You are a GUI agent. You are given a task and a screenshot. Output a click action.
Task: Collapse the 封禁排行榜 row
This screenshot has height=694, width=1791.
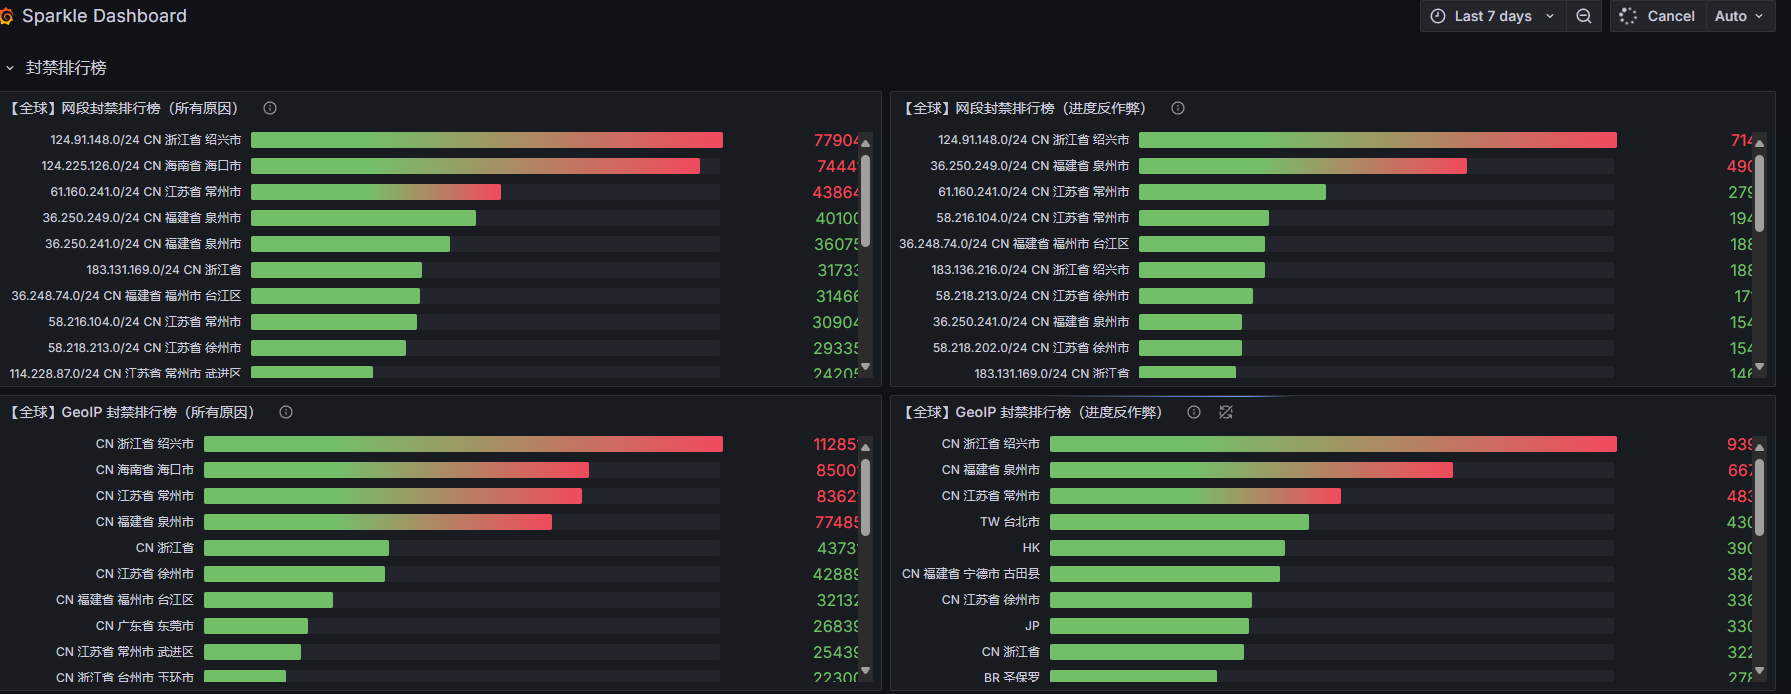[x=10, y=68]
